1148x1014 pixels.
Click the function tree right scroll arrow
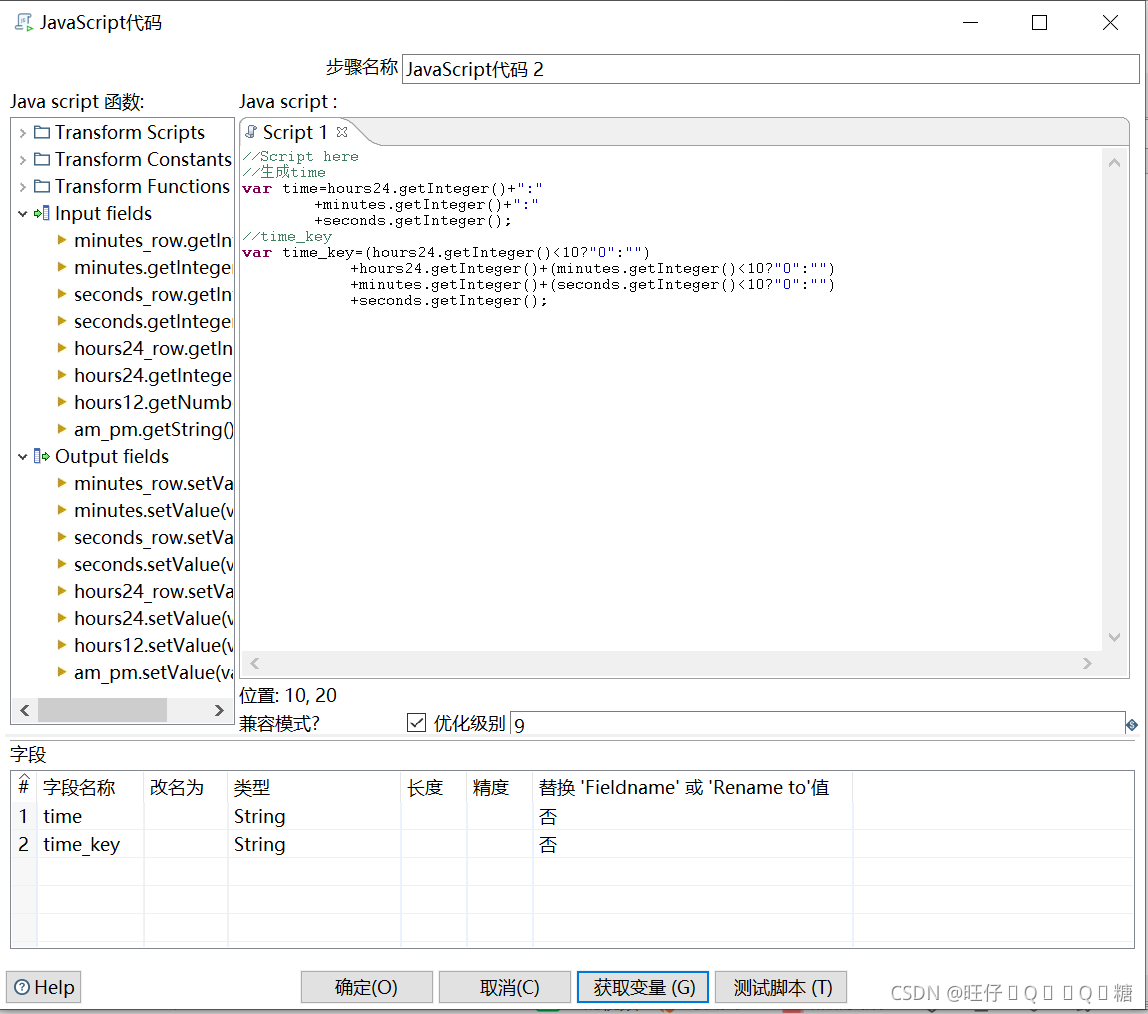point(219,710)
